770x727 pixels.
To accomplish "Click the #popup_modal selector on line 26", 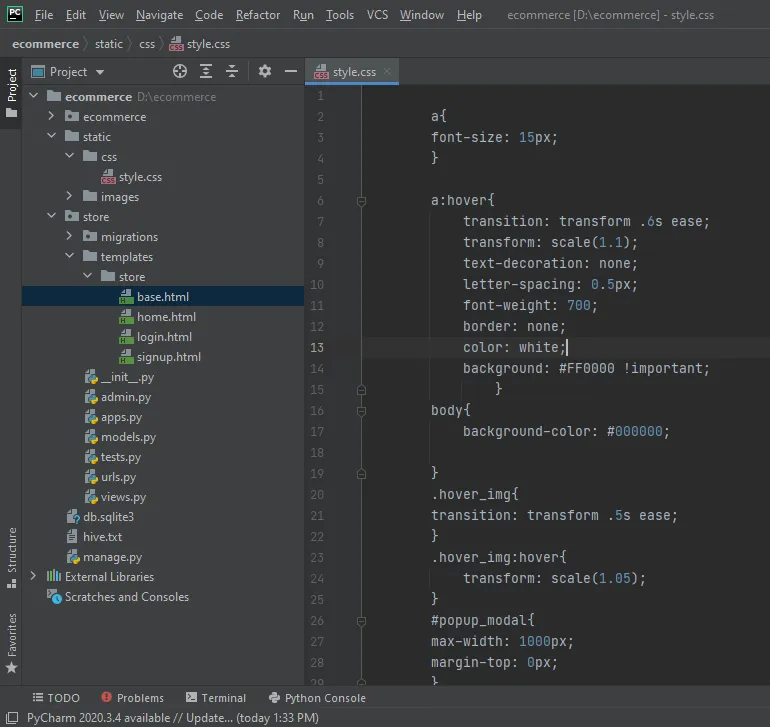I will tap(478, 620).
